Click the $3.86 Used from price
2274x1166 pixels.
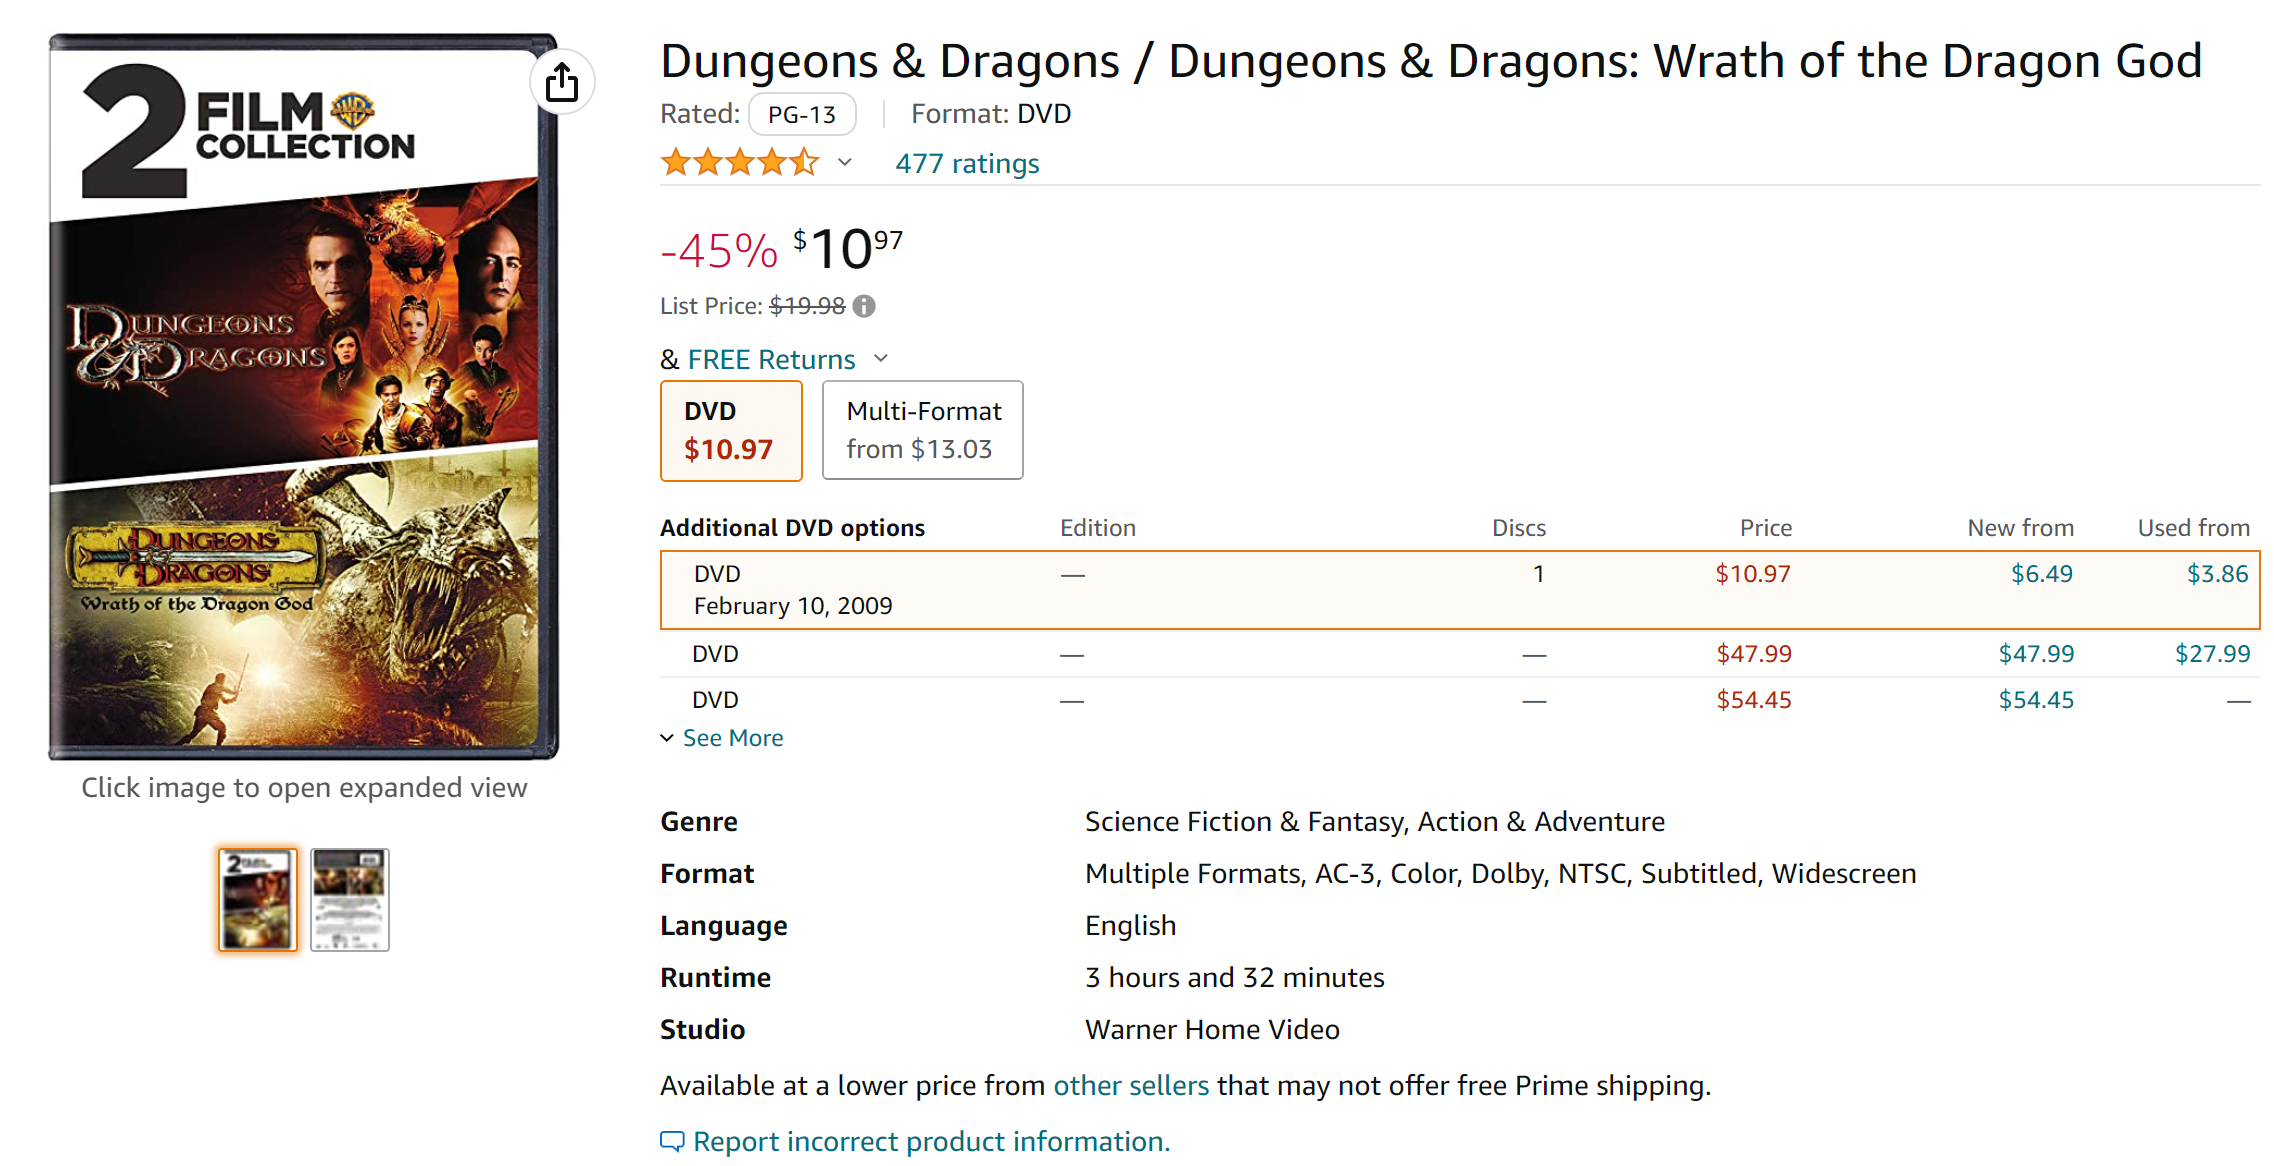point(2217,574)
